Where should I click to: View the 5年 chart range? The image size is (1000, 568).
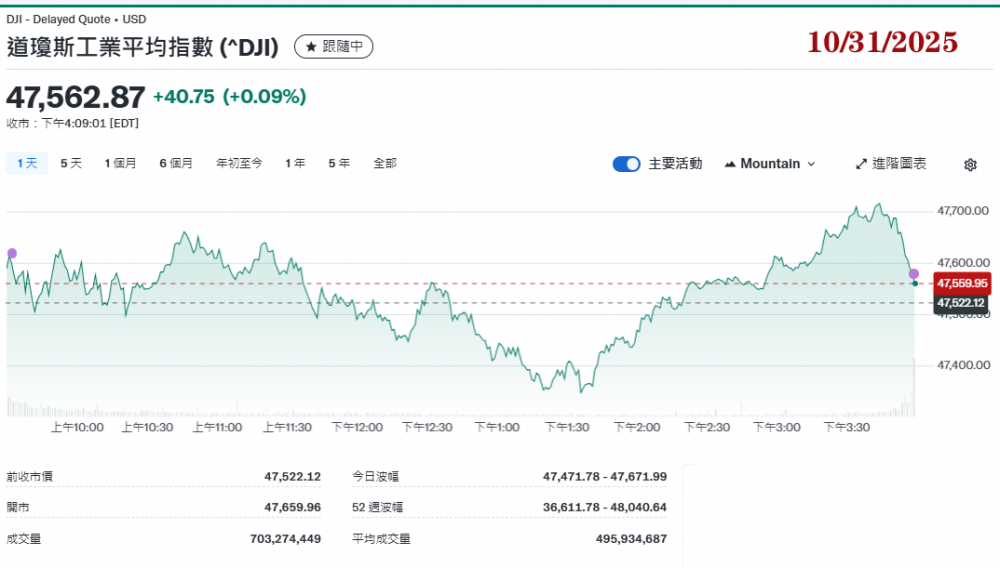tap(339, 163)
